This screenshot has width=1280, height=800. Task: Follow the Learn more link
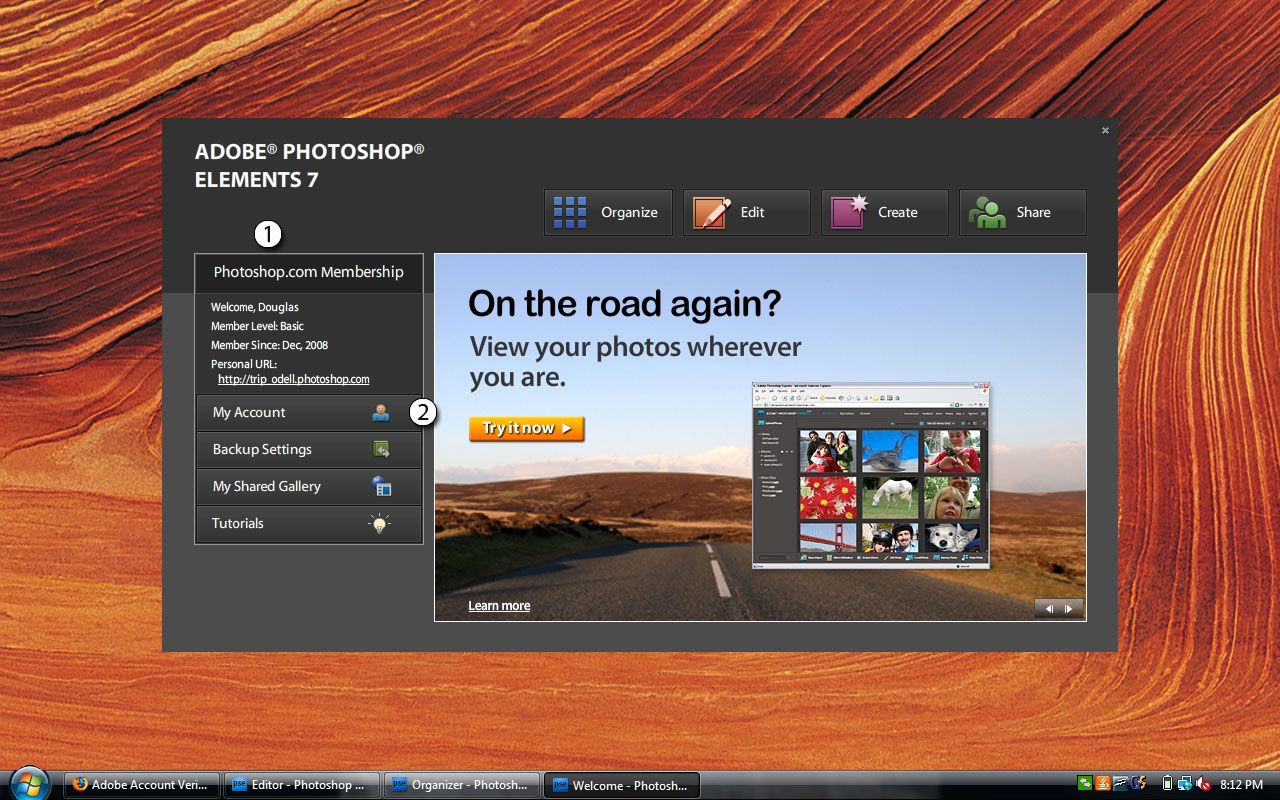click(499, 606)
